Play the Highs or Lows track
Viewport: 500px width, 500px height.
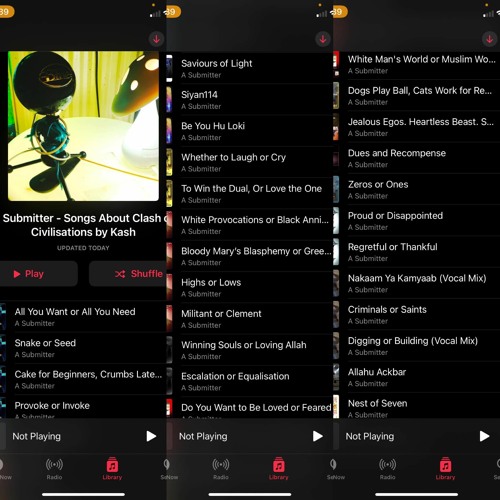point(250,287)
